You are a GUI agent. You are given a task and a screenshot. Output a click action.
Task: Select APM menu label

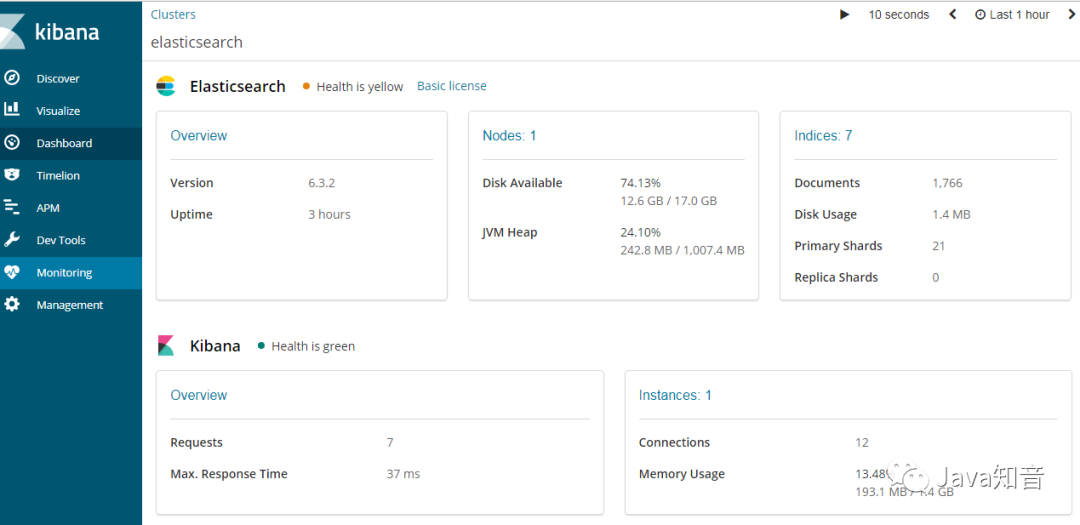click(x=48, y=208)
